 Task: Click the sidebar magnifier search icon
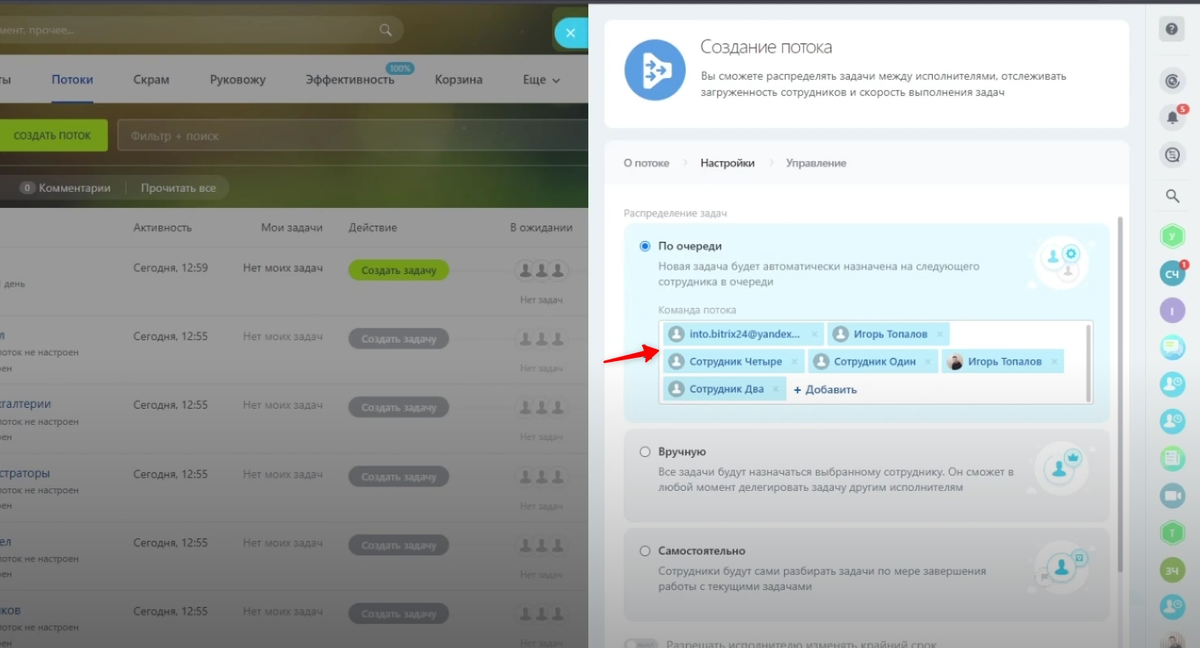[x=1172, y=196]
